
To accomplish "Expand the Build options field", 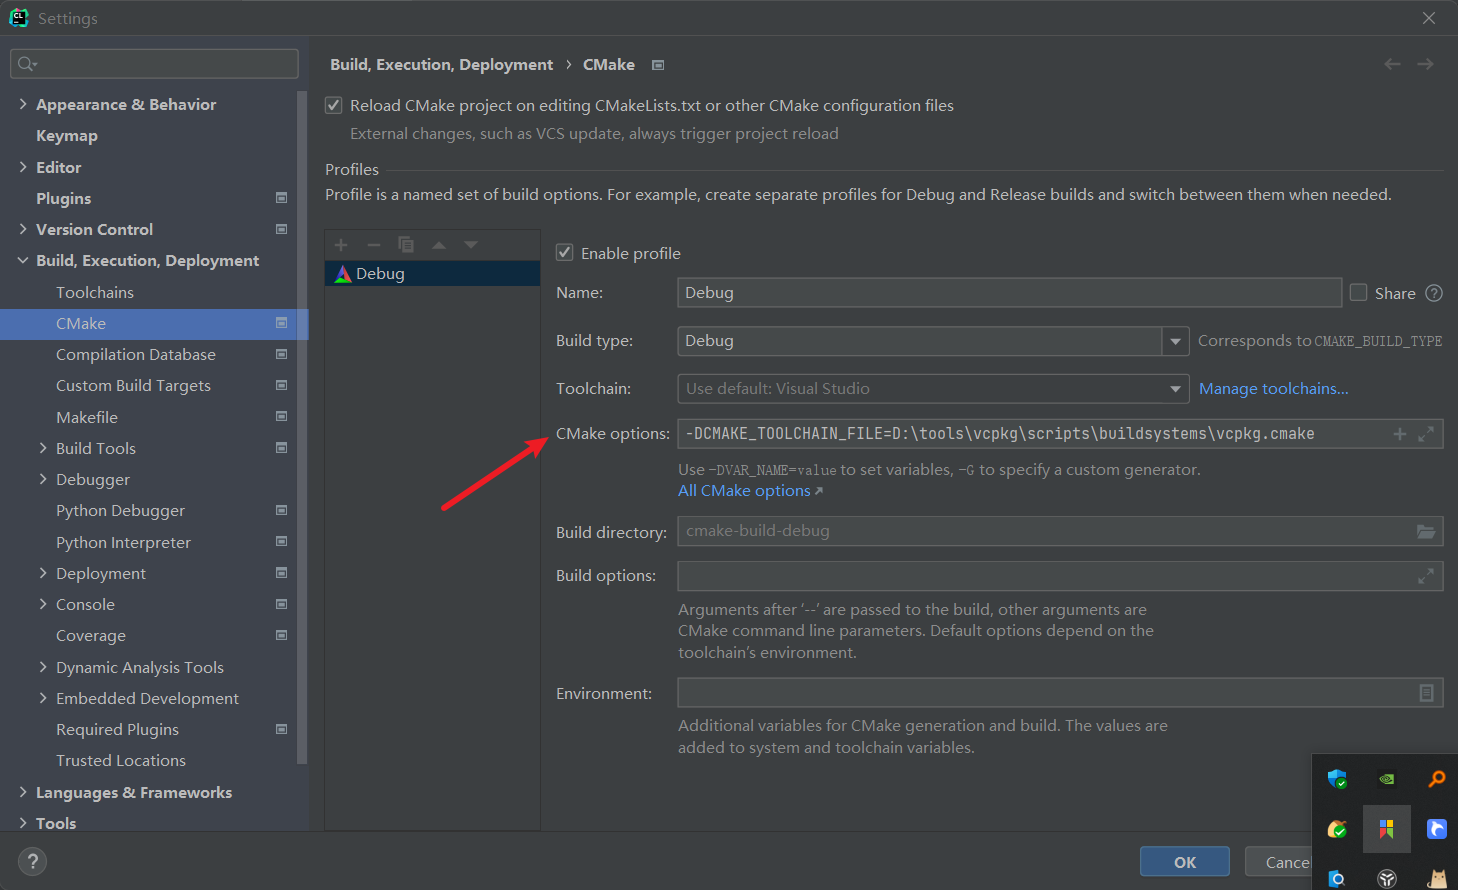I will pyautogui.click(x=1426, y=576).
